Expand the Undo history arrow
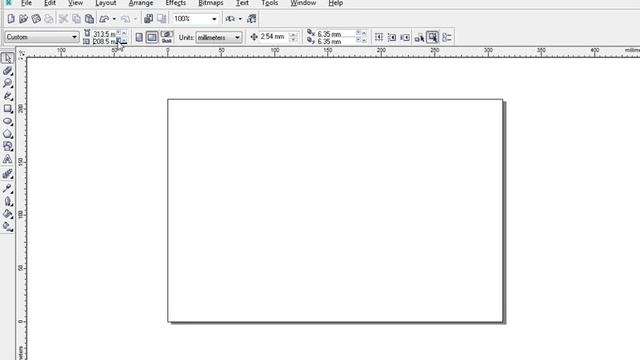Image resolution: width=640 pixels, height=360 pixels. coord(114,19)
